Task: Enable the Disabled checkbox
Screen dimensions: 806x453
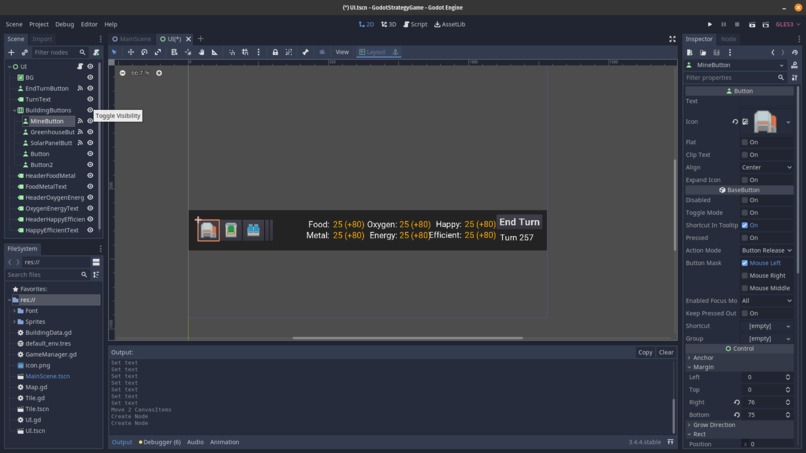Action: click(x=744, y=200)
